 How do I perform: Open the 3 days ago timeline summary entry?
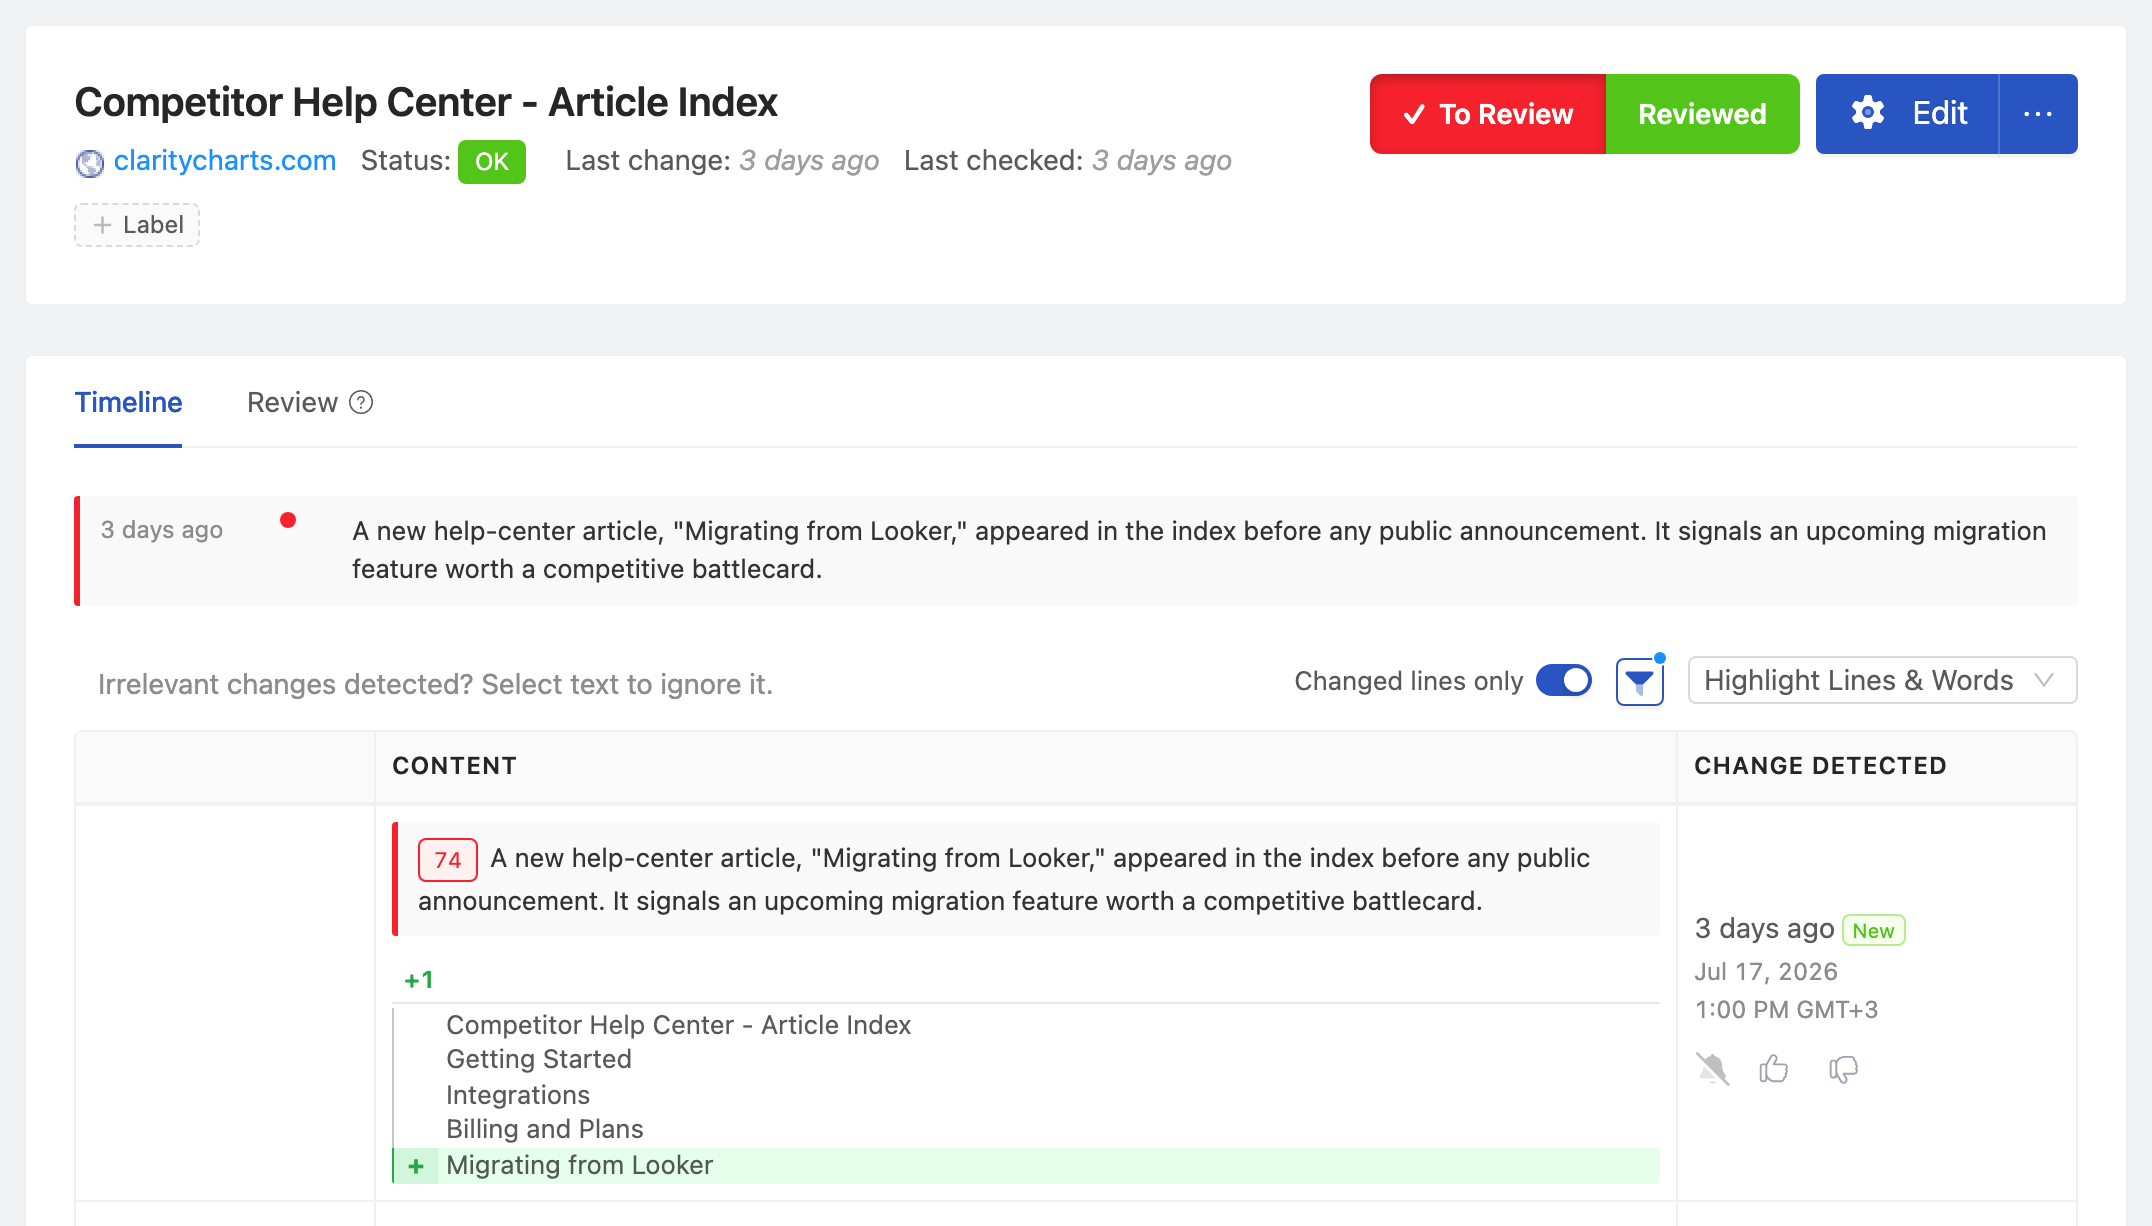click(1076, 551)
